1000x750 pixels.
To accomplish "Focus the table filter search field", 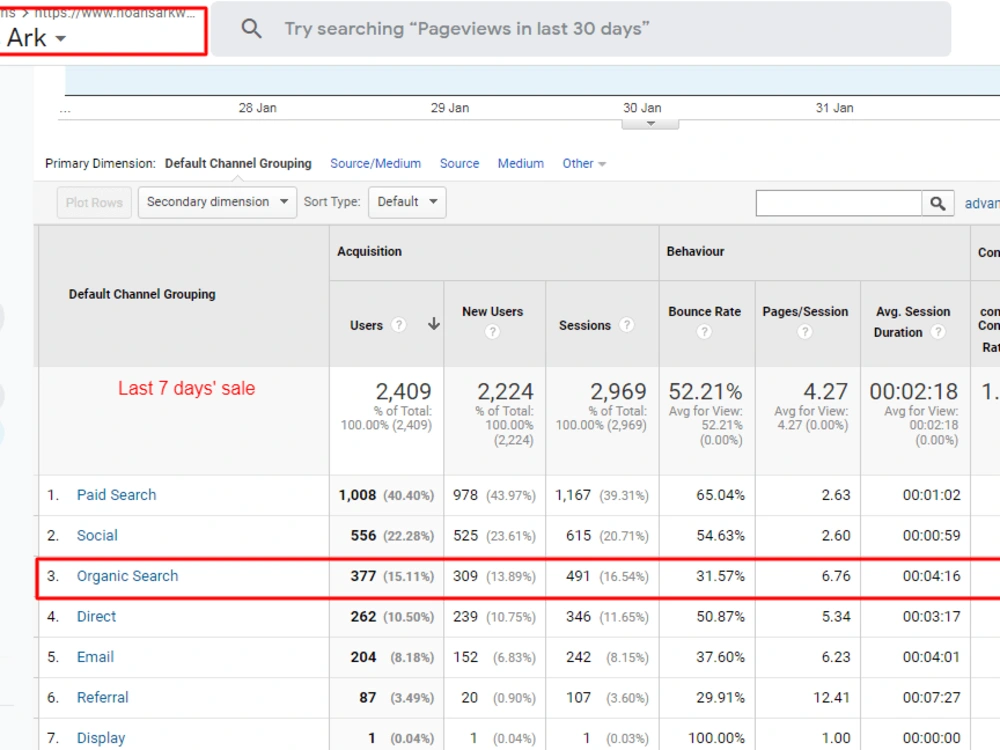I will click(839, 203).
